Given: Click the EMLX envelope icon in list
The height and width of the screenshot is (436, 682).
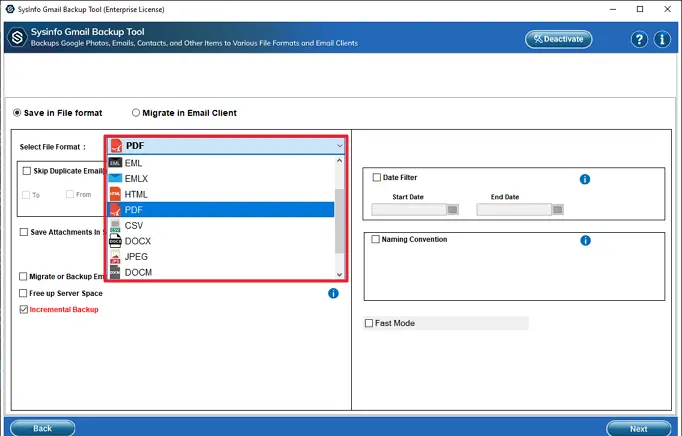Looking at the screenshot, I should point(115,178).
